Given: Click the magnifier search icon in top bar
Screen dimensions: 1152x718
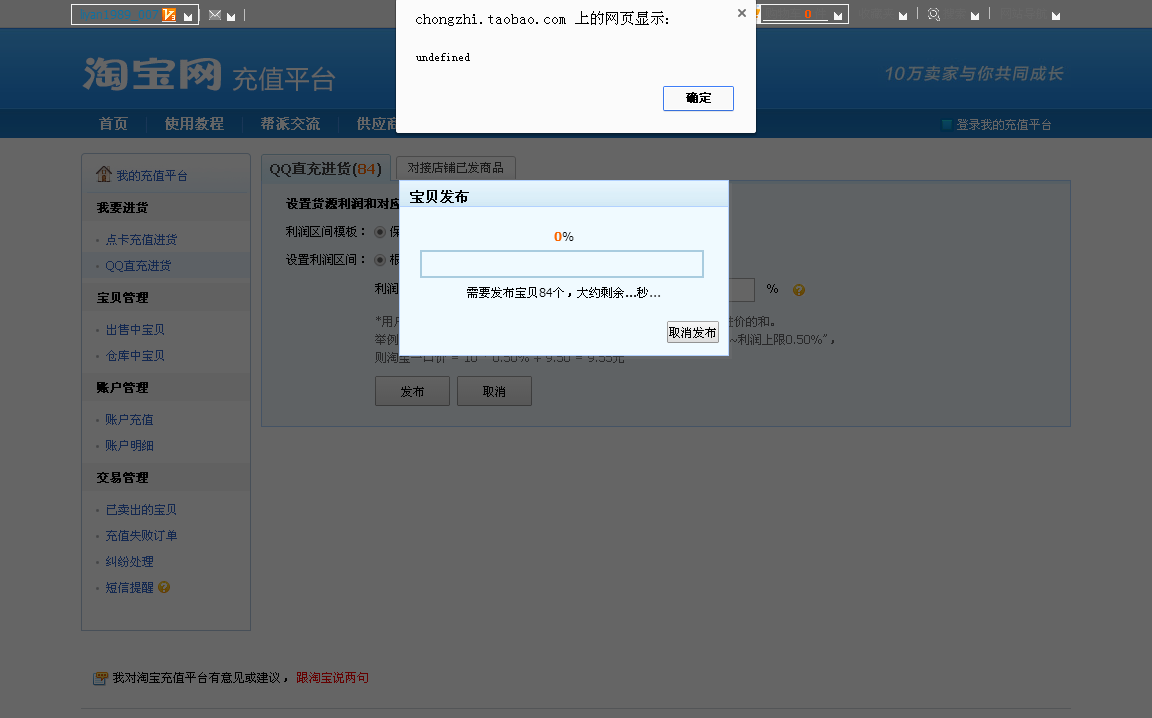Looking at the screenshot, I should tap(934, 15).
